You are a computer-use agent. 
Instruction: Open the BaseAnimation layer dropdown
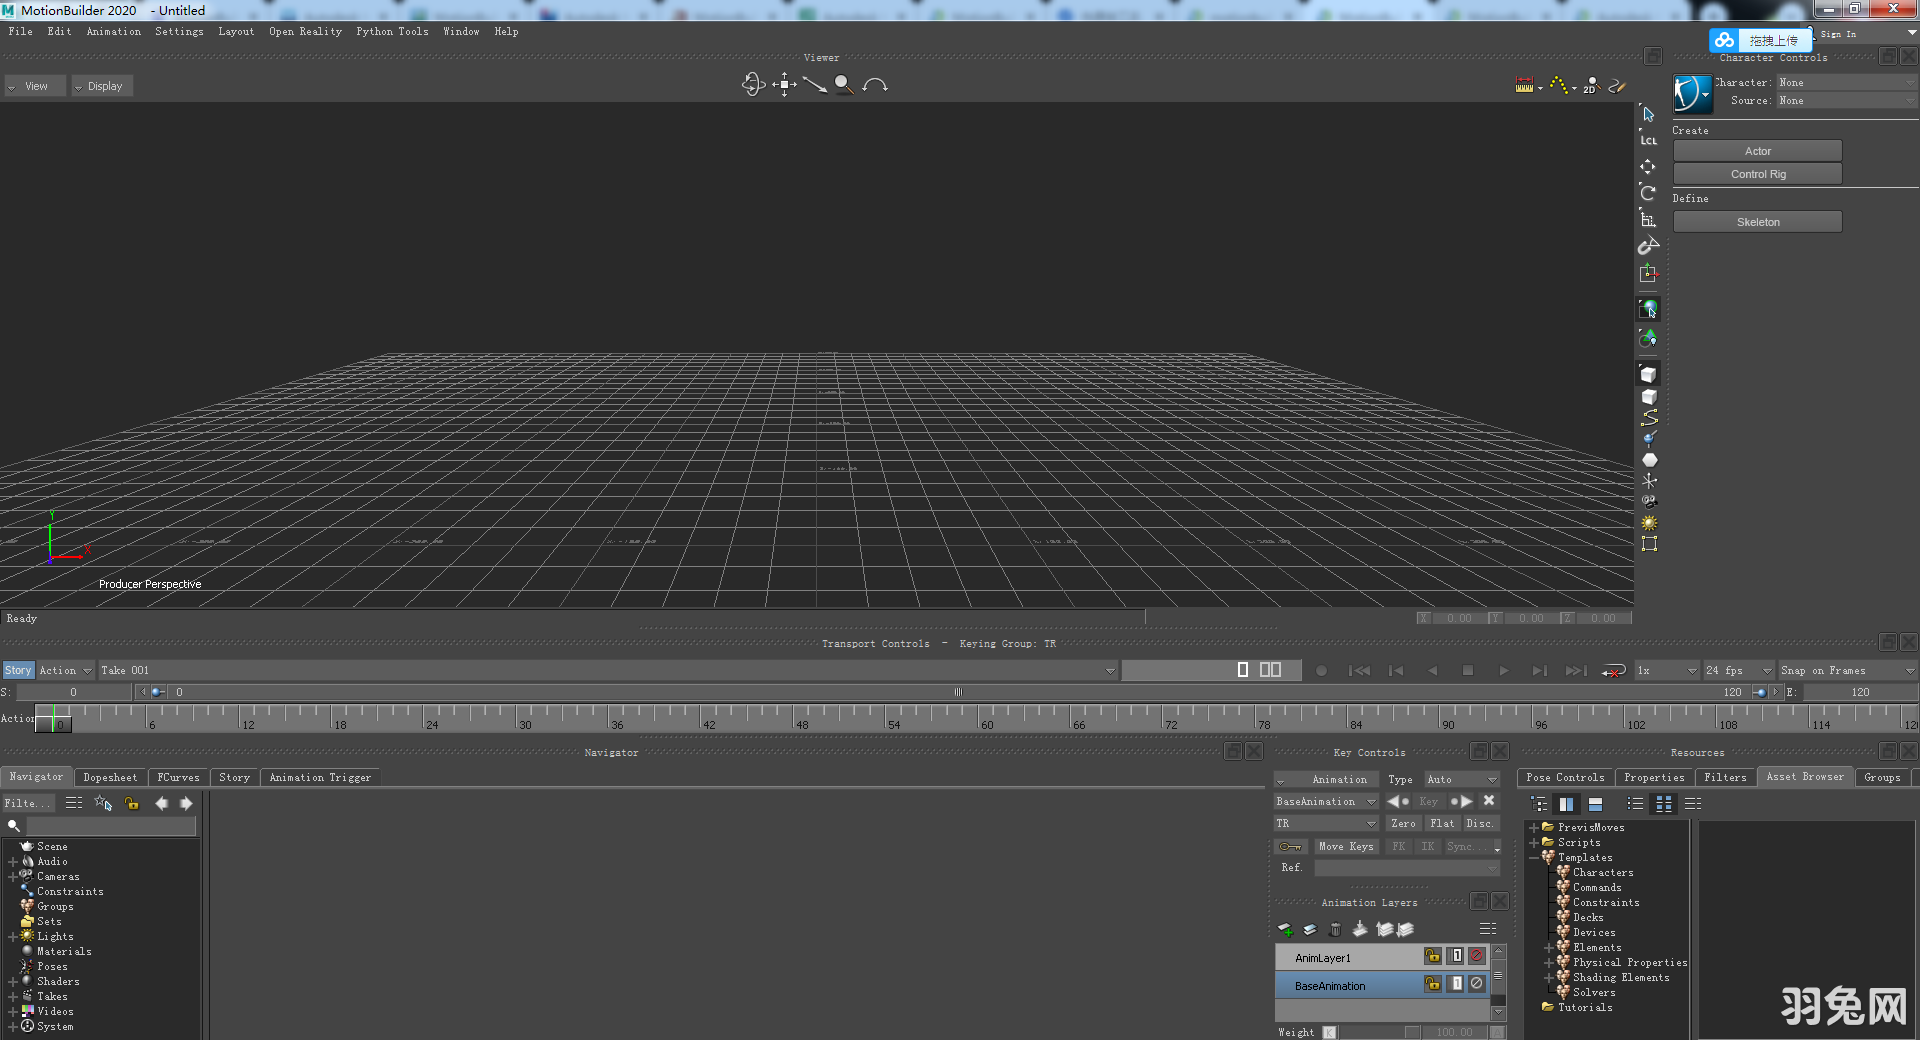point(1373,801)
